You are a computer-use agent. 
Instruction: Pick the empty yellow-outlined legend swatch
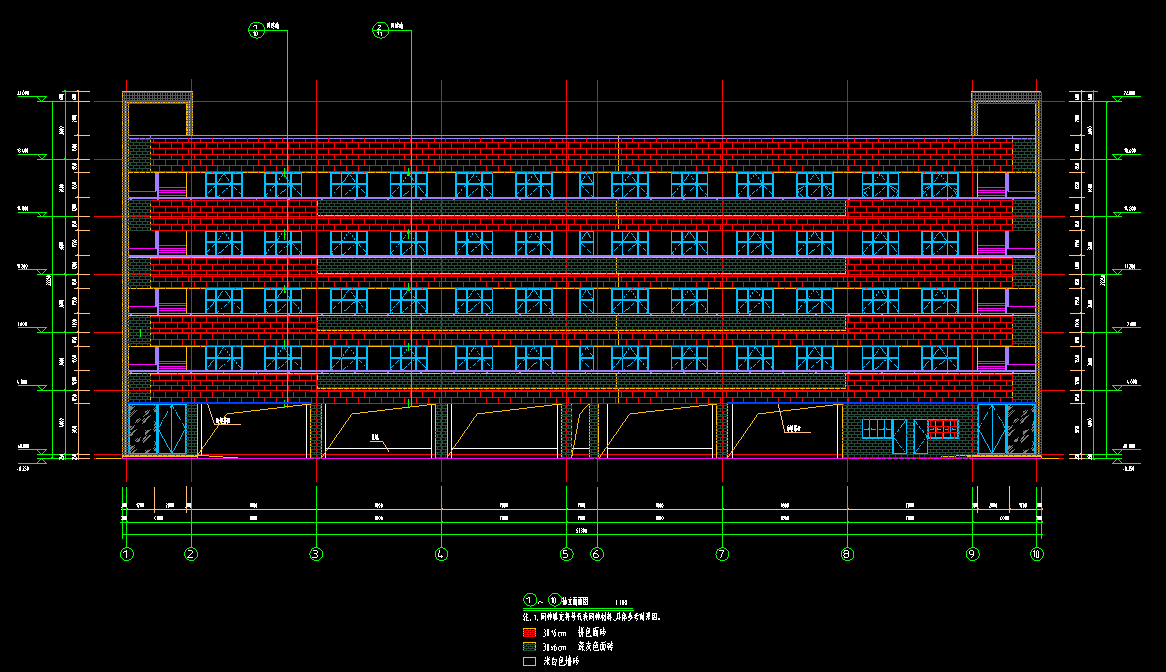[529, 661]
